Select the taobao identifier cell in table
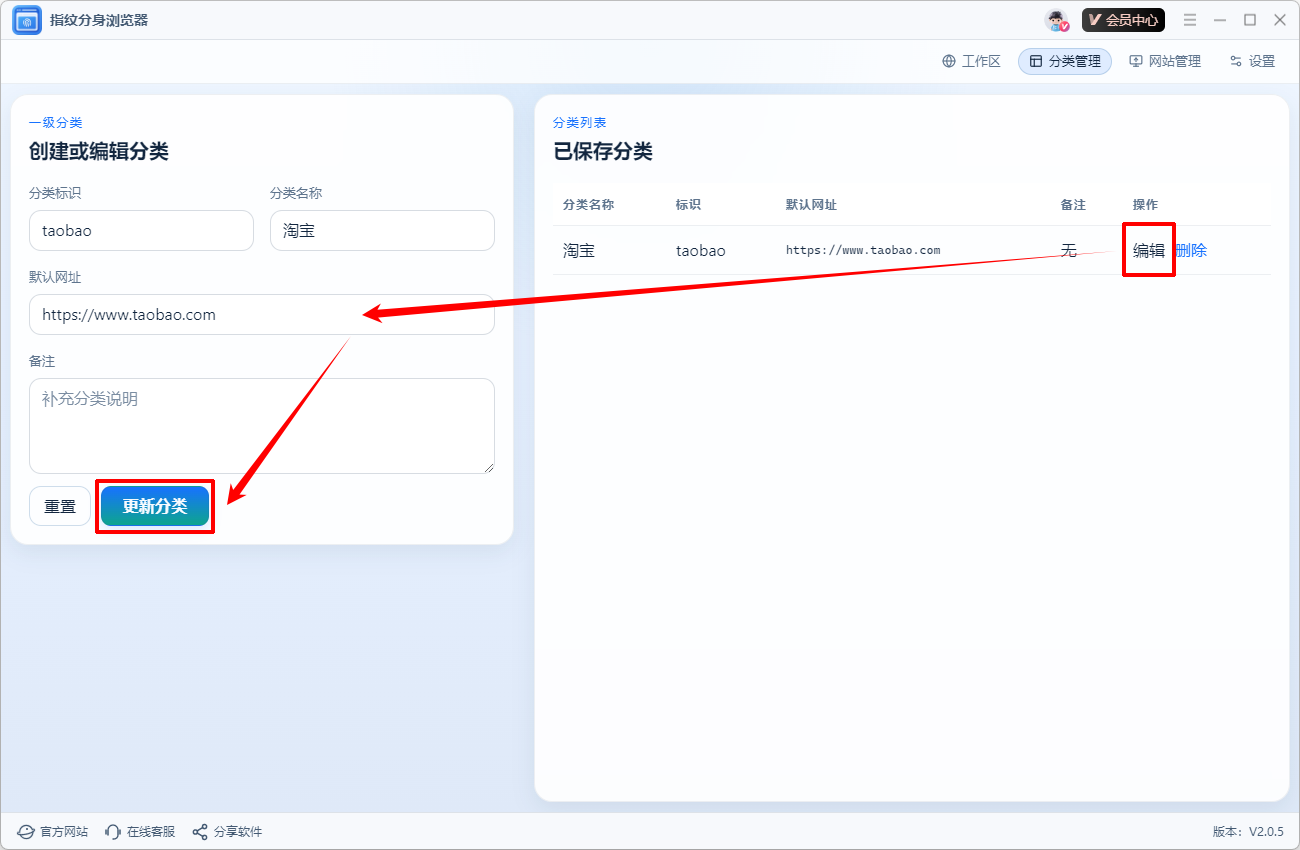The image size is (1300, 850). [x=700, y=250]
